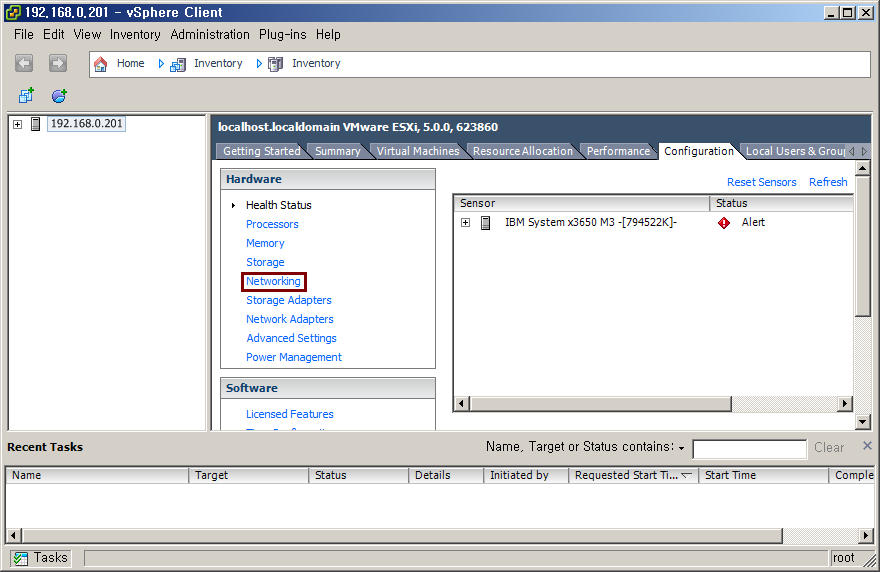Switch to the Resource Allocation tab
The height and width of the screenshot is (572, 880).
click(522, 151)
